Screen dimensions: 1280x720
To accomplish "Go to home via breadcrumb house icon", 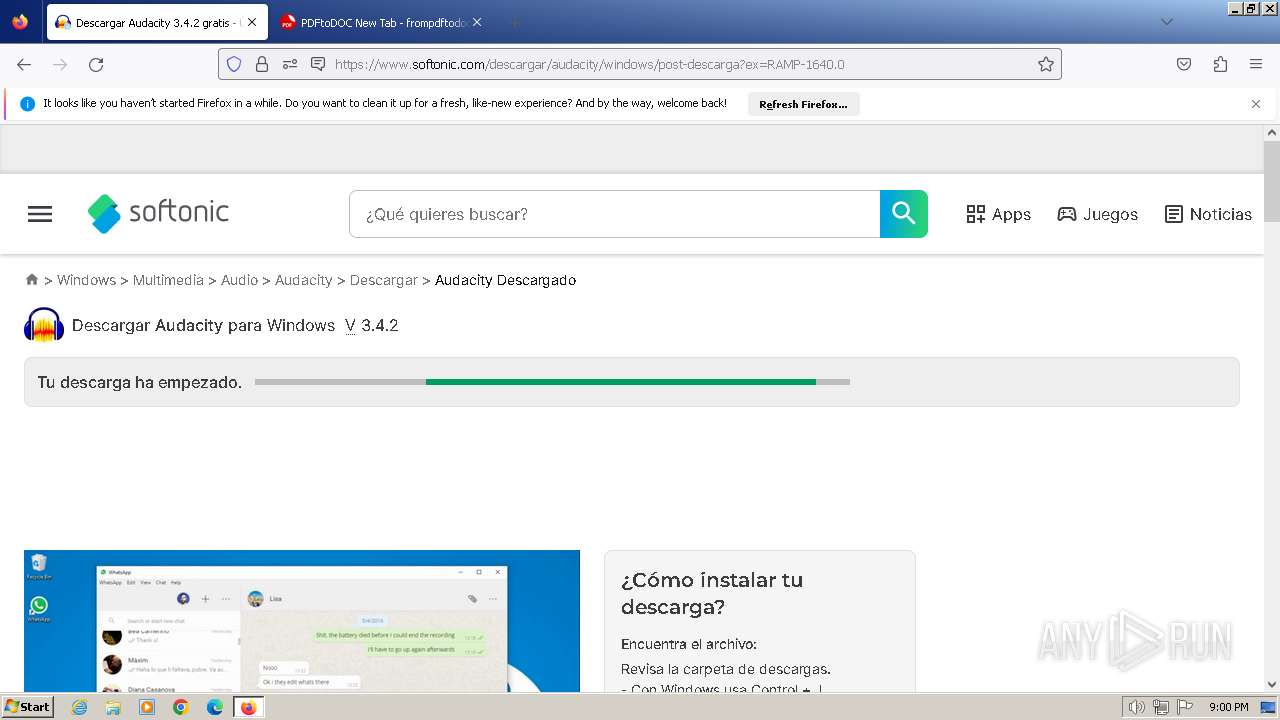I will coord(32,280).
